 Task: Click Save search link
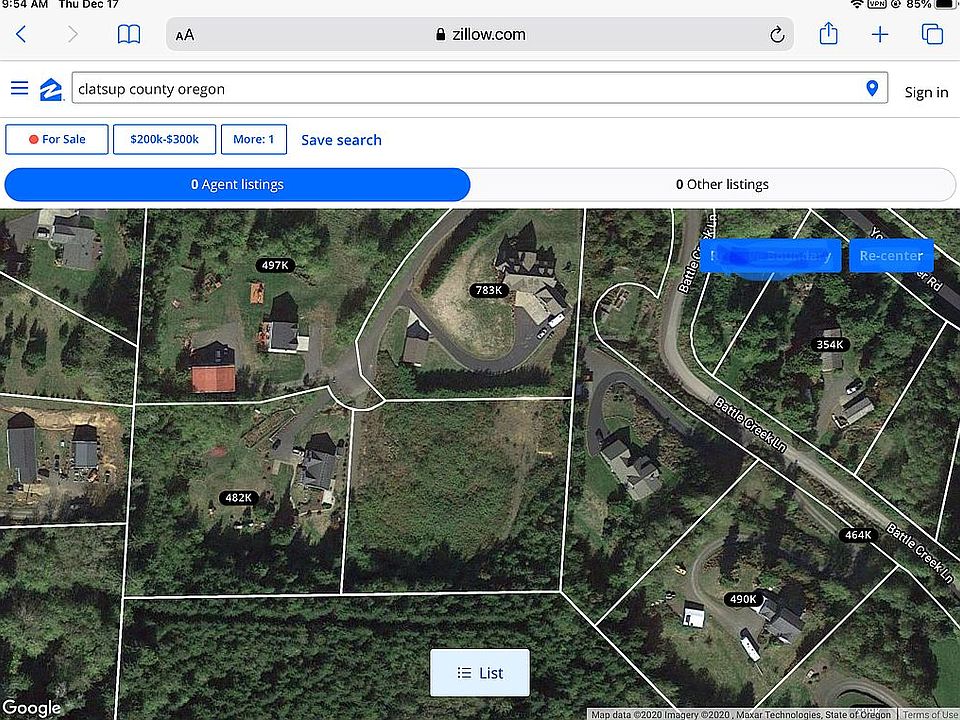click(x=341, y=140)
